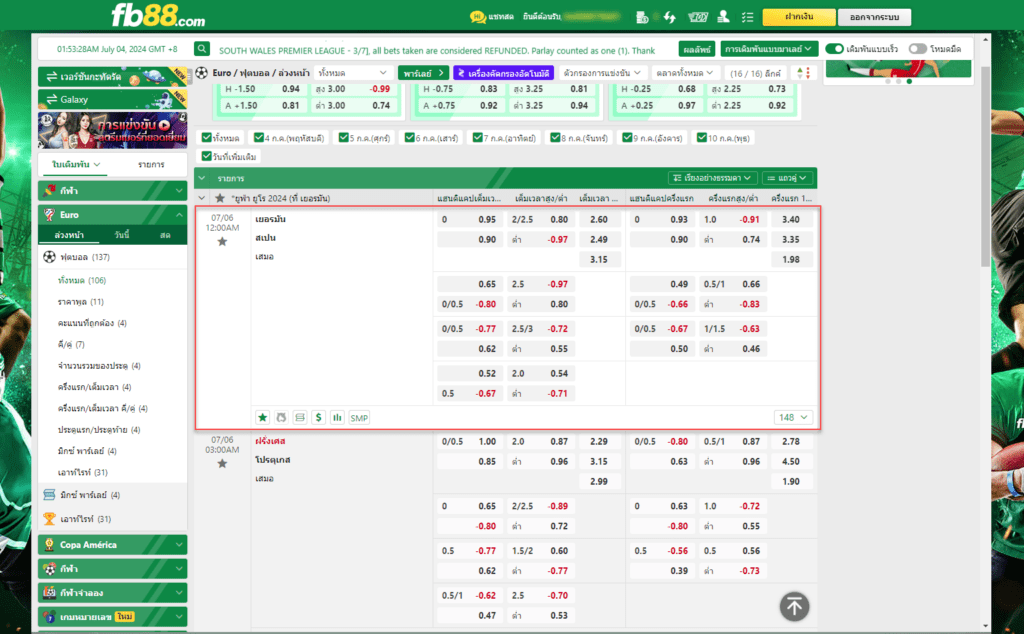The image size is (1024, 634).
Task: Click the เครื่องคัดกรองอัตโนมัติ purple button
Action: pos(504,73)
